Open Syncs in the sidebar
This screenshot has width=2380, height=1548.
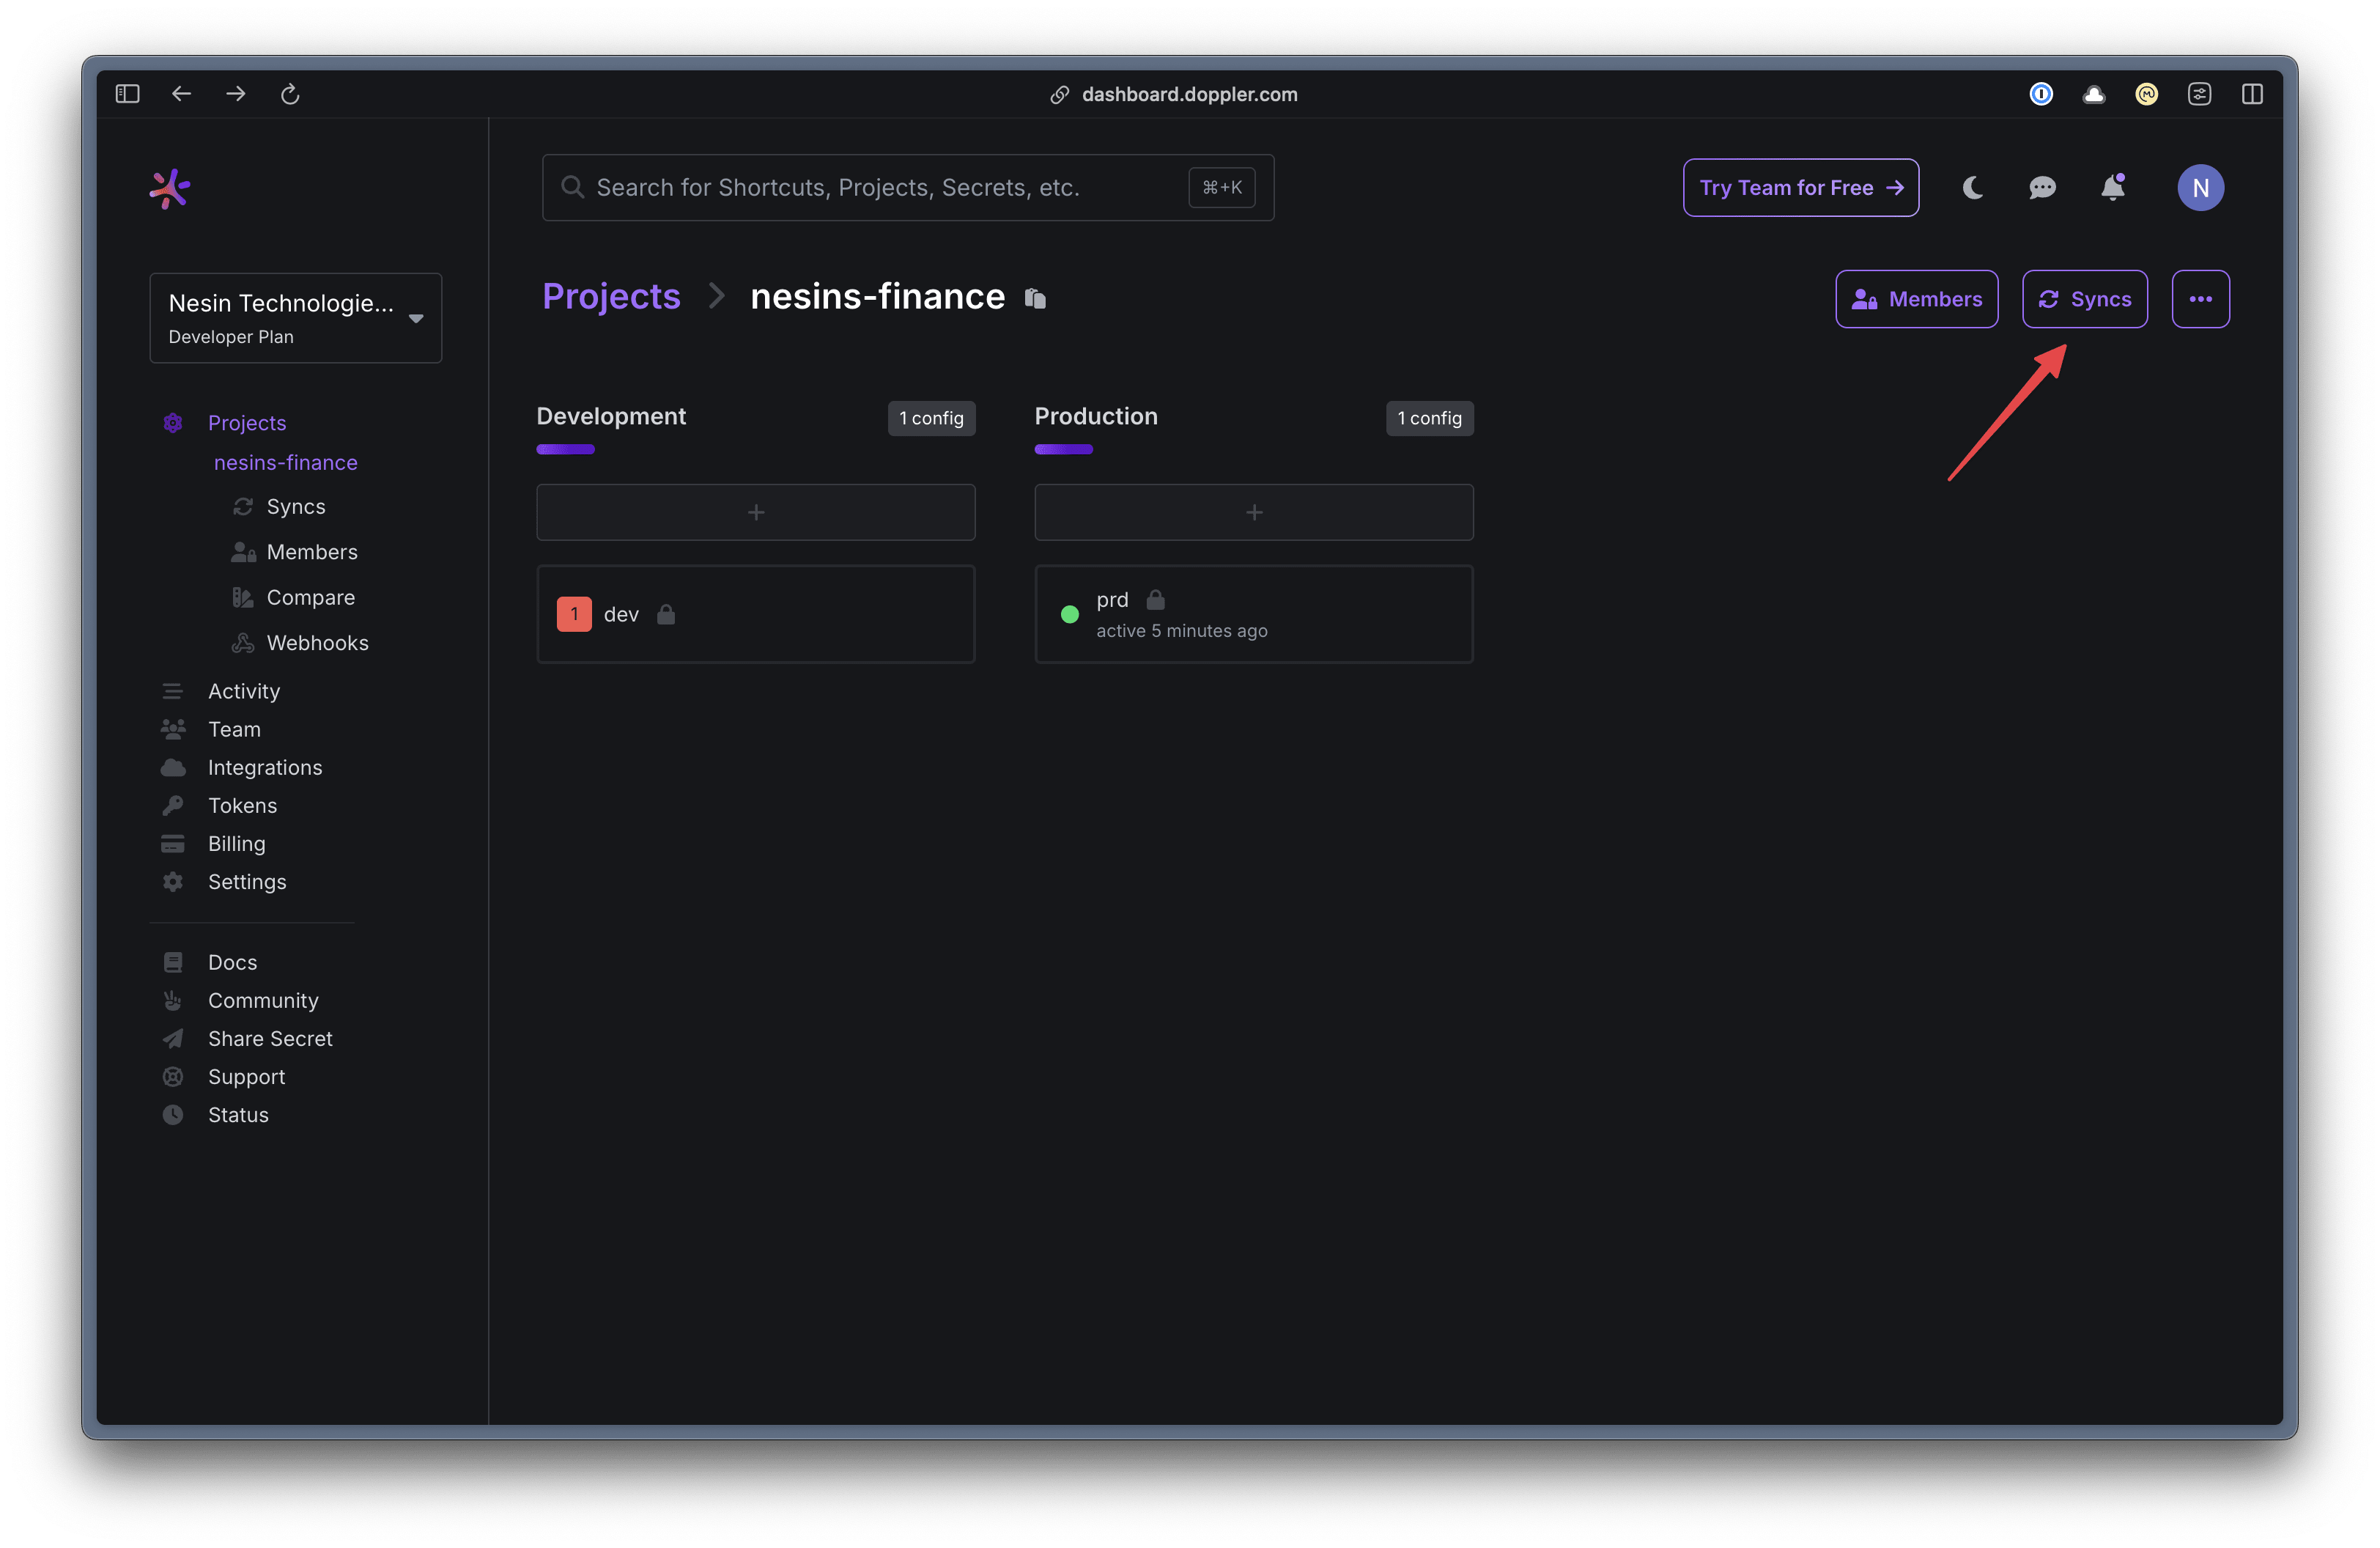coord(295,507)
